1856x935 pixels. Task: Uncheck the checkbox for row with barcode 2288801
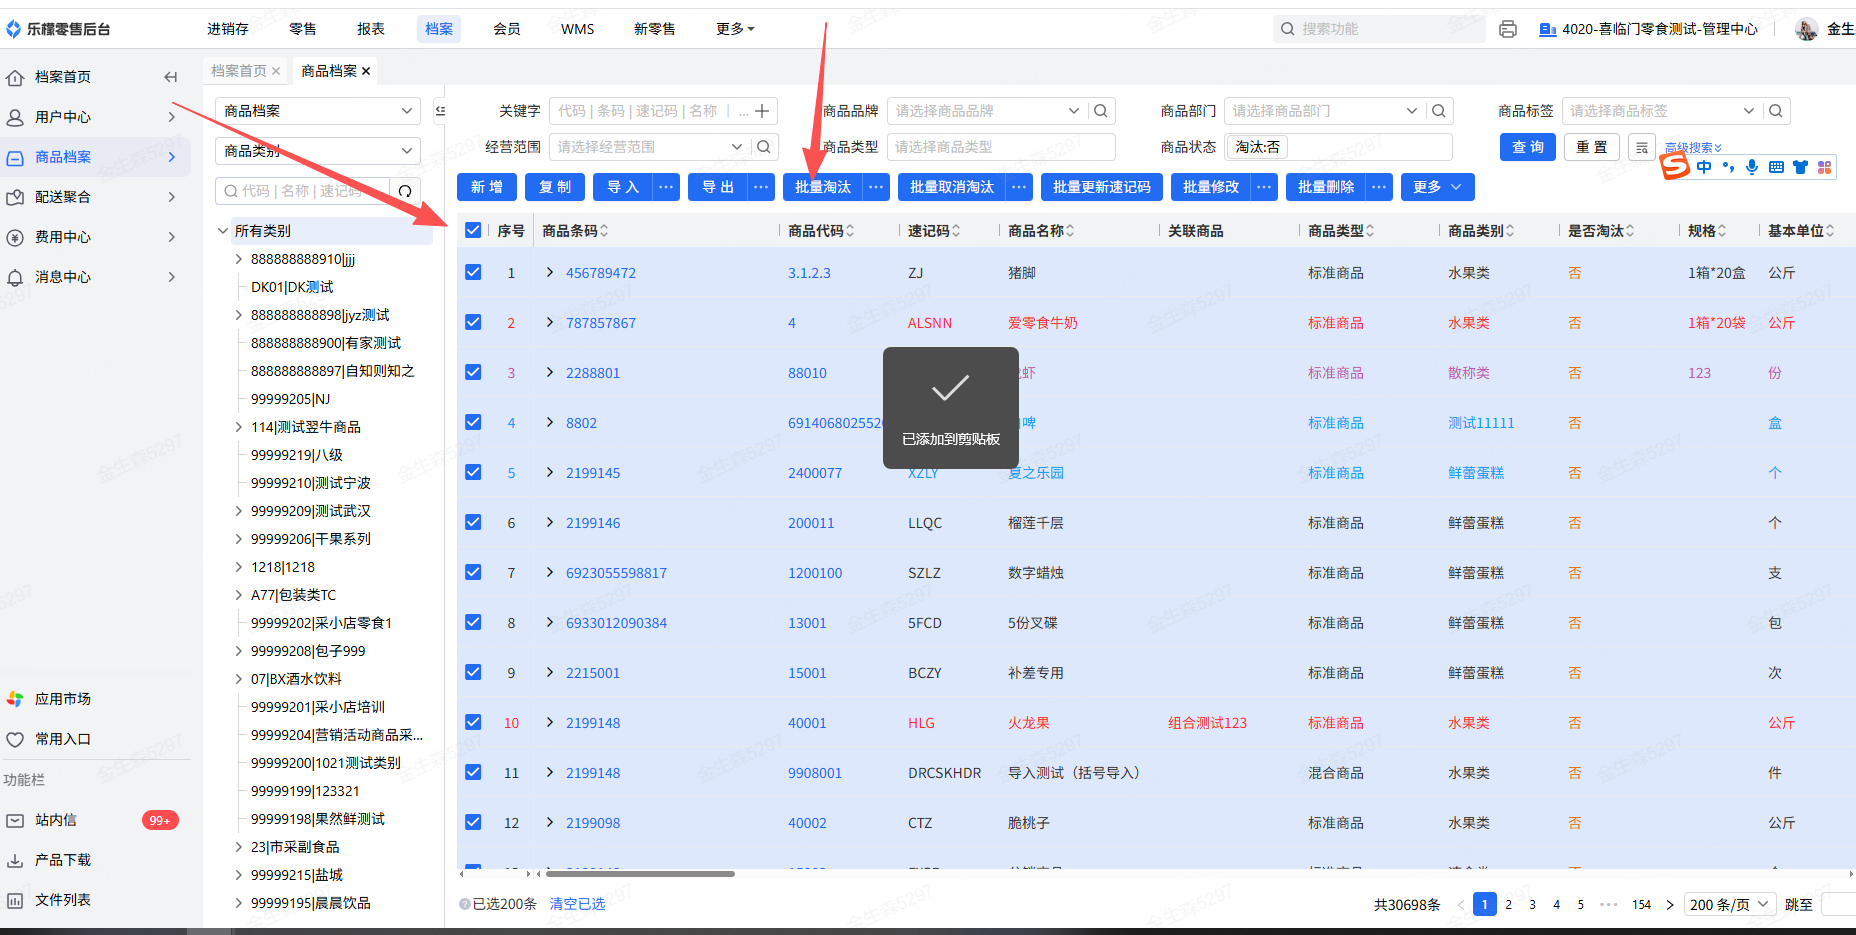[x=474, y=372]
